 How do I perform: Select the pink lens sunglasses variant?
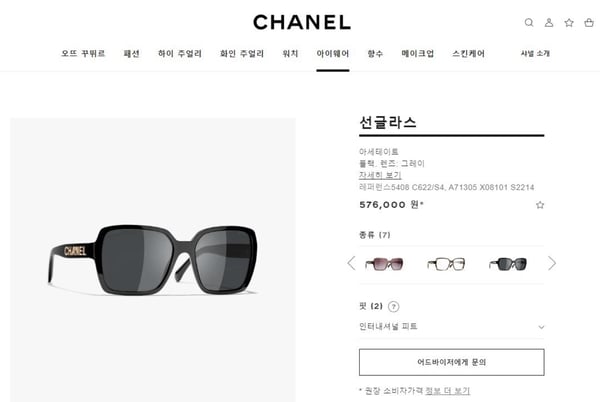coord(384,264)
